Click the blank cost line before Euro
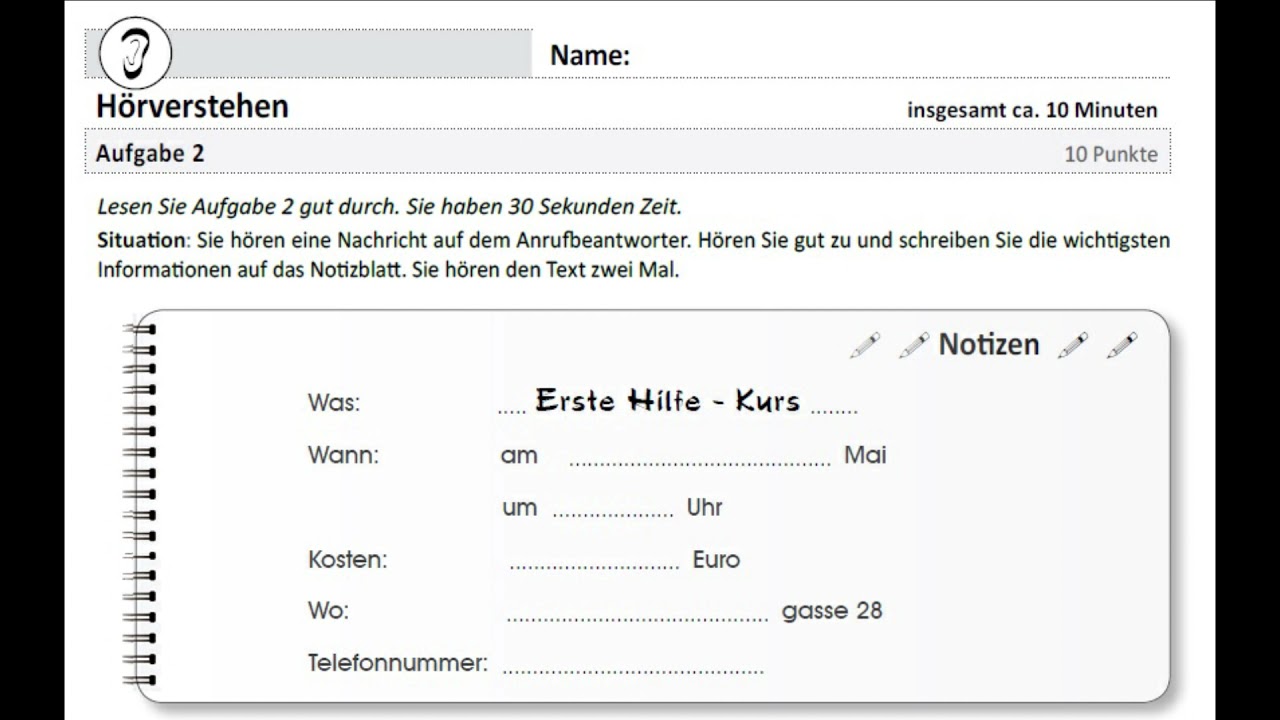This screenshot has width=1280, height=720. (594, 568)
